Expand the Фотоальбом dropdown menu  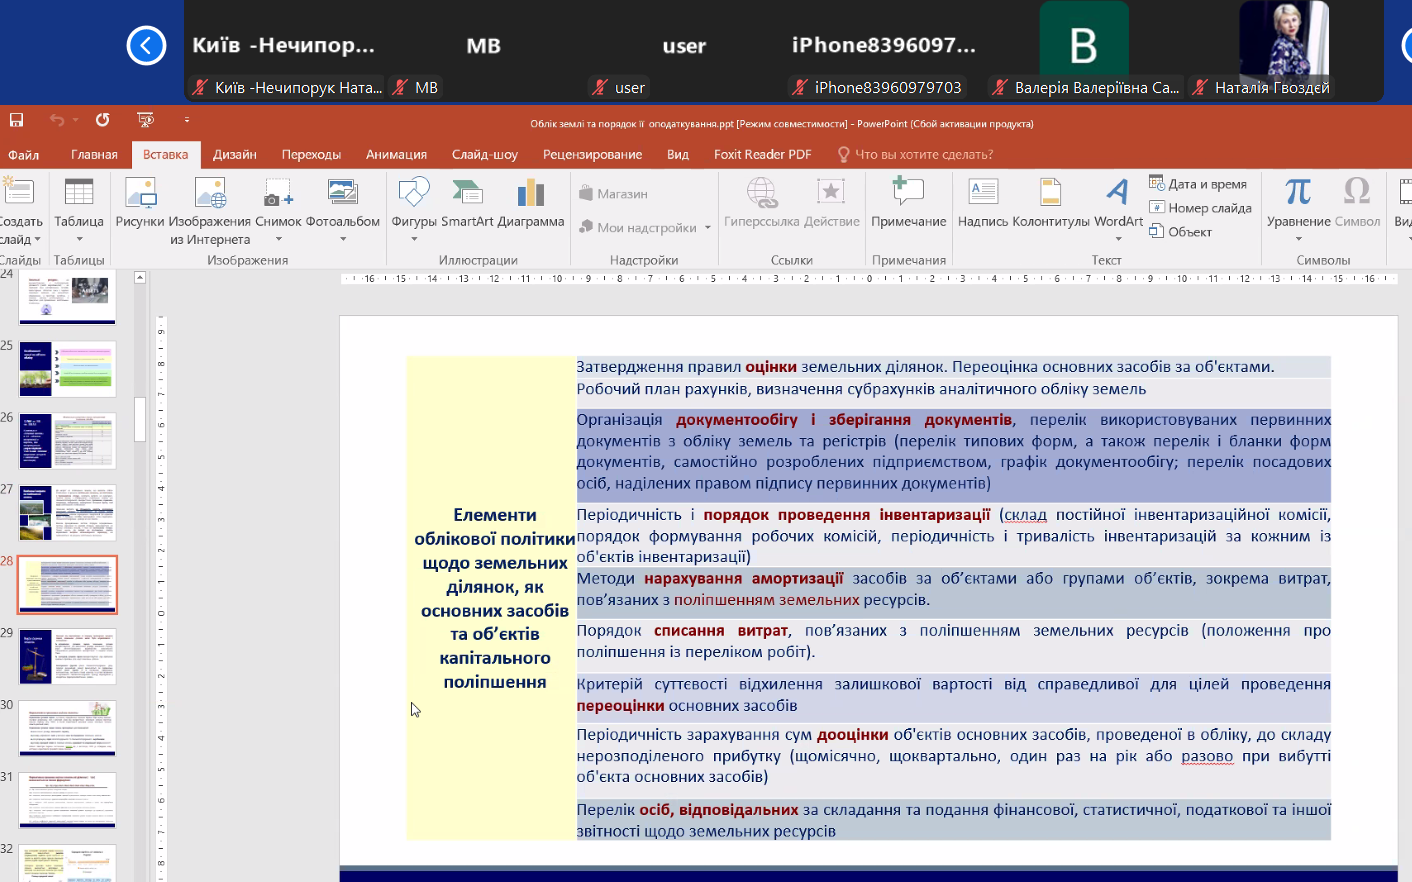pyautogui.click(x=343, y=239)
